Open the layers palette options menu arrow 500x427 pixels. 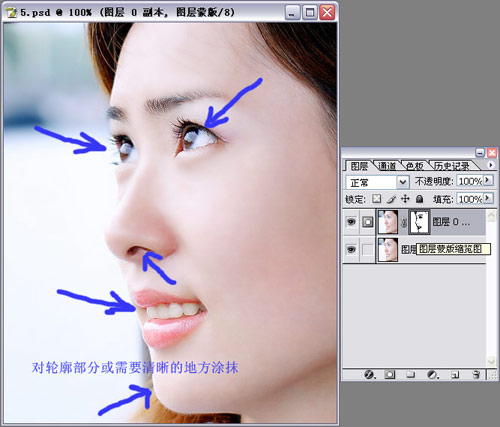[x=491, y=165]
